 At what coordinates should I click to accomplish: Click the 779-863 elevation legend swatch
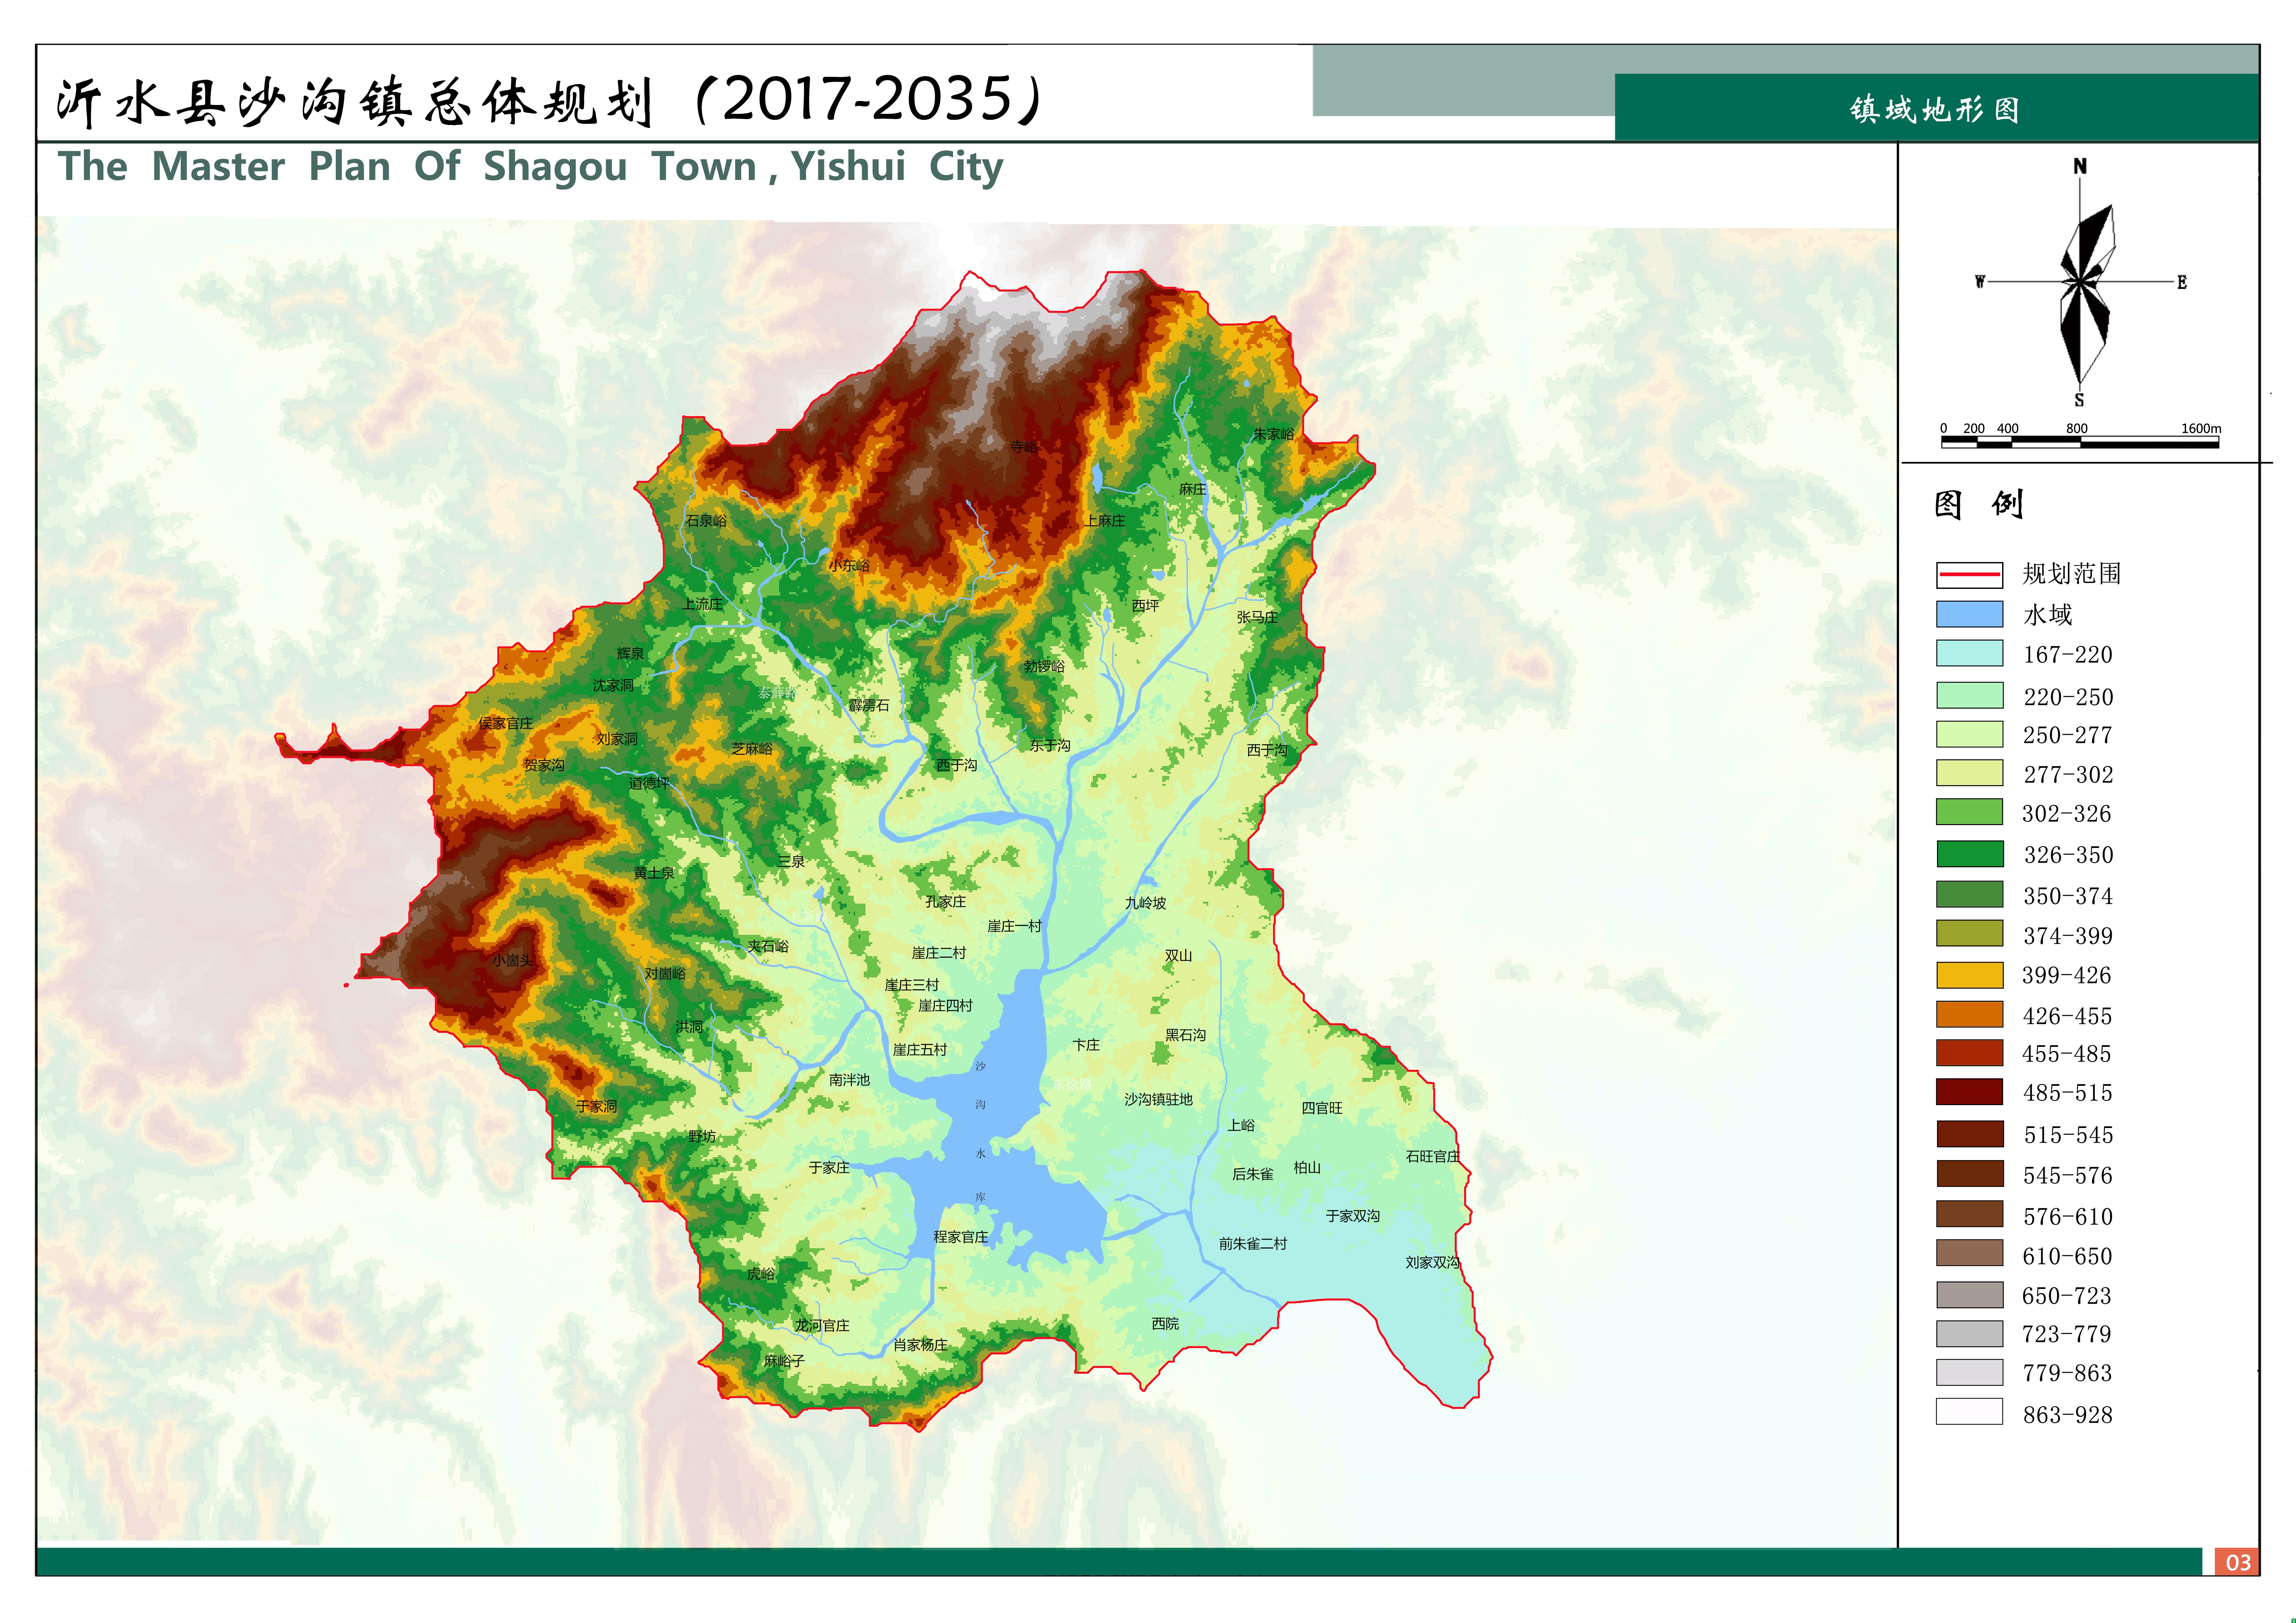click(x=1970, y=1372)
